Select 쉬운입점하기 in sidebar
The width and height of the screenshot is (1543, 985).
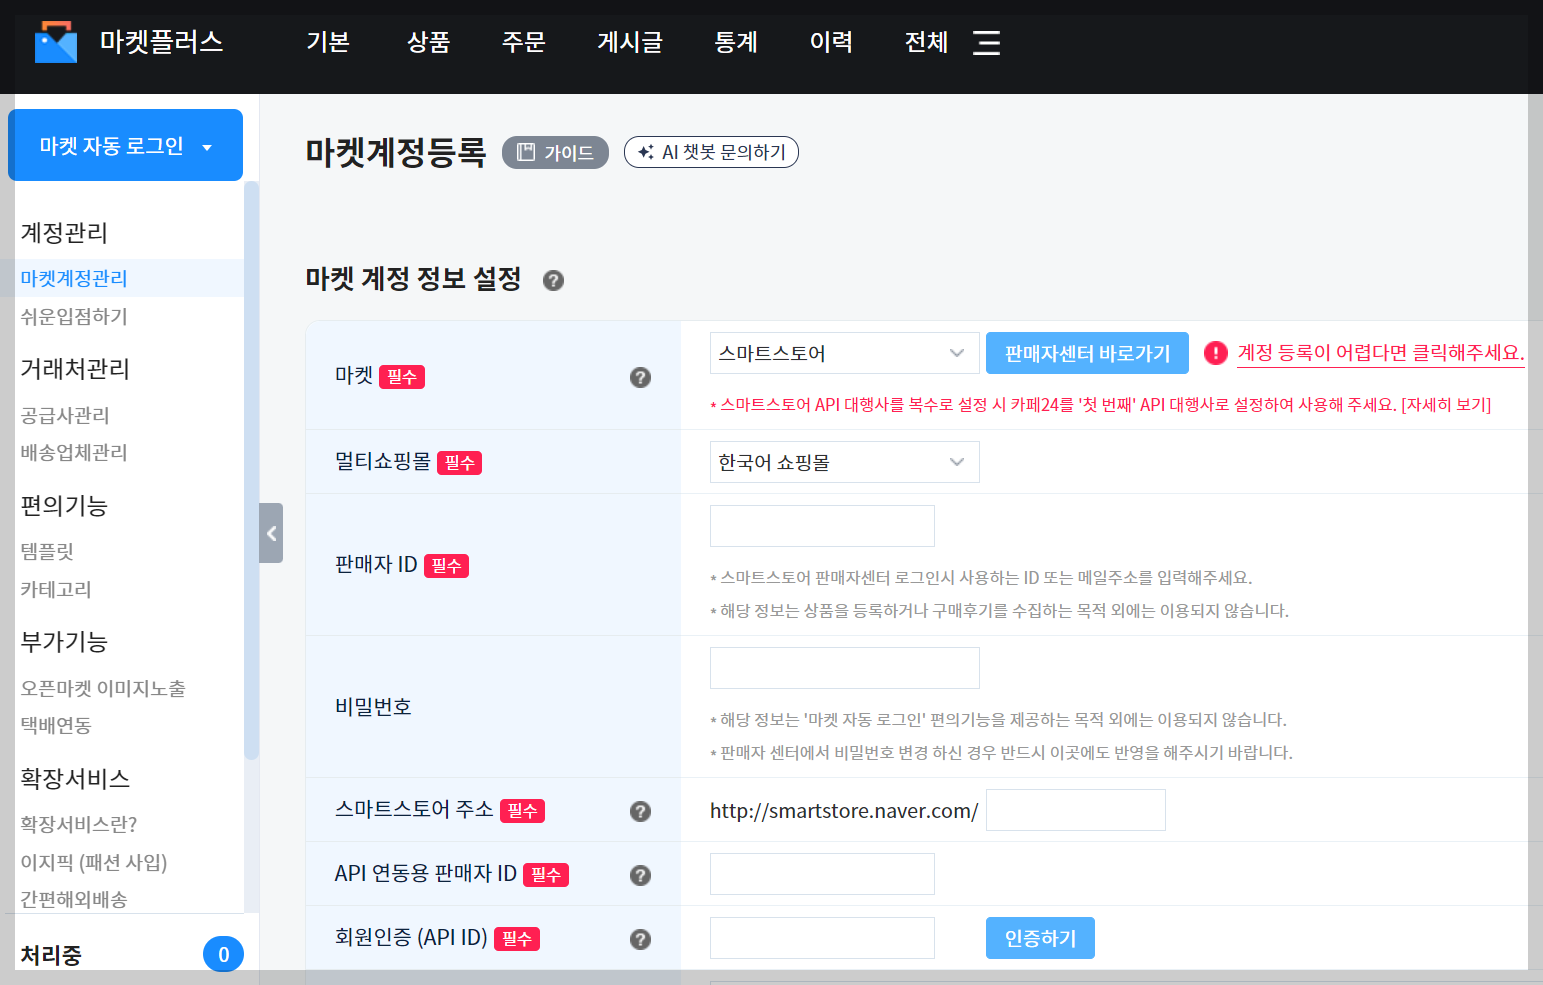(74, 316)
